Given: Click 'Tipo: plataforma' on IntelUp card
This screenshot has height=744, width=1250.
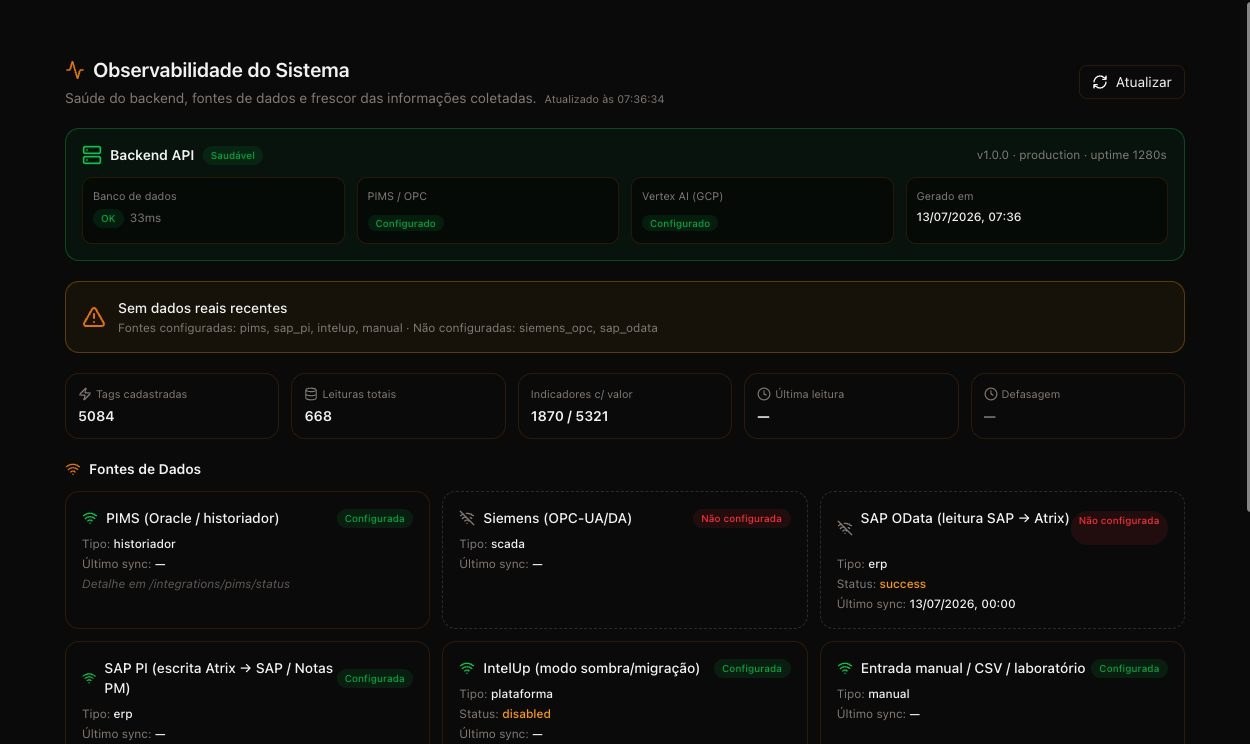Looking at the screenshot, I should pos(506,694).
